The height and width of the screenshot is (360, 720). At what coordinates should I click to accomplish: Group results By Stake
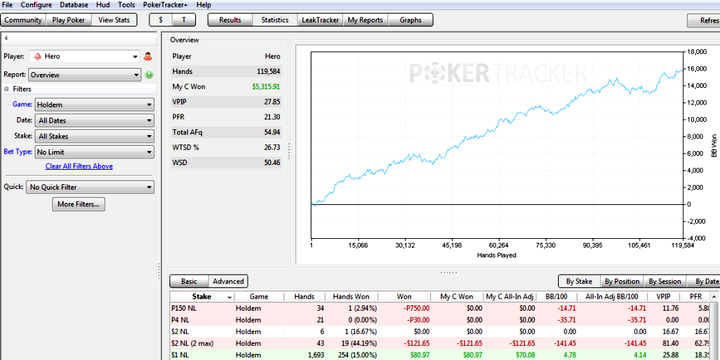tap(579, 281)
